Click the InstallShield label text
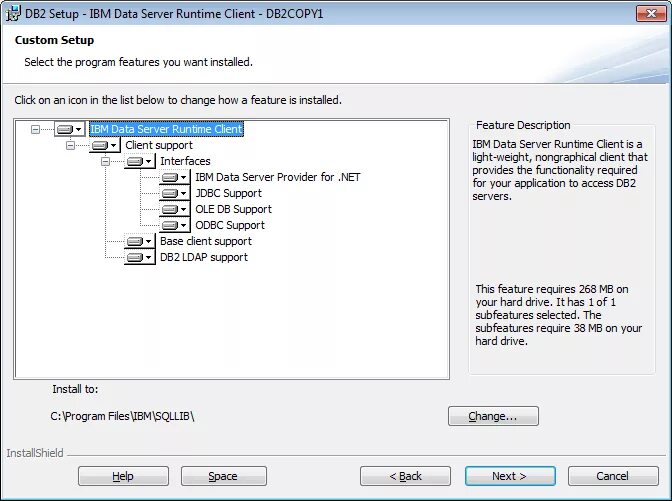The height and width of the screenshot is (501, 672). 35,453
